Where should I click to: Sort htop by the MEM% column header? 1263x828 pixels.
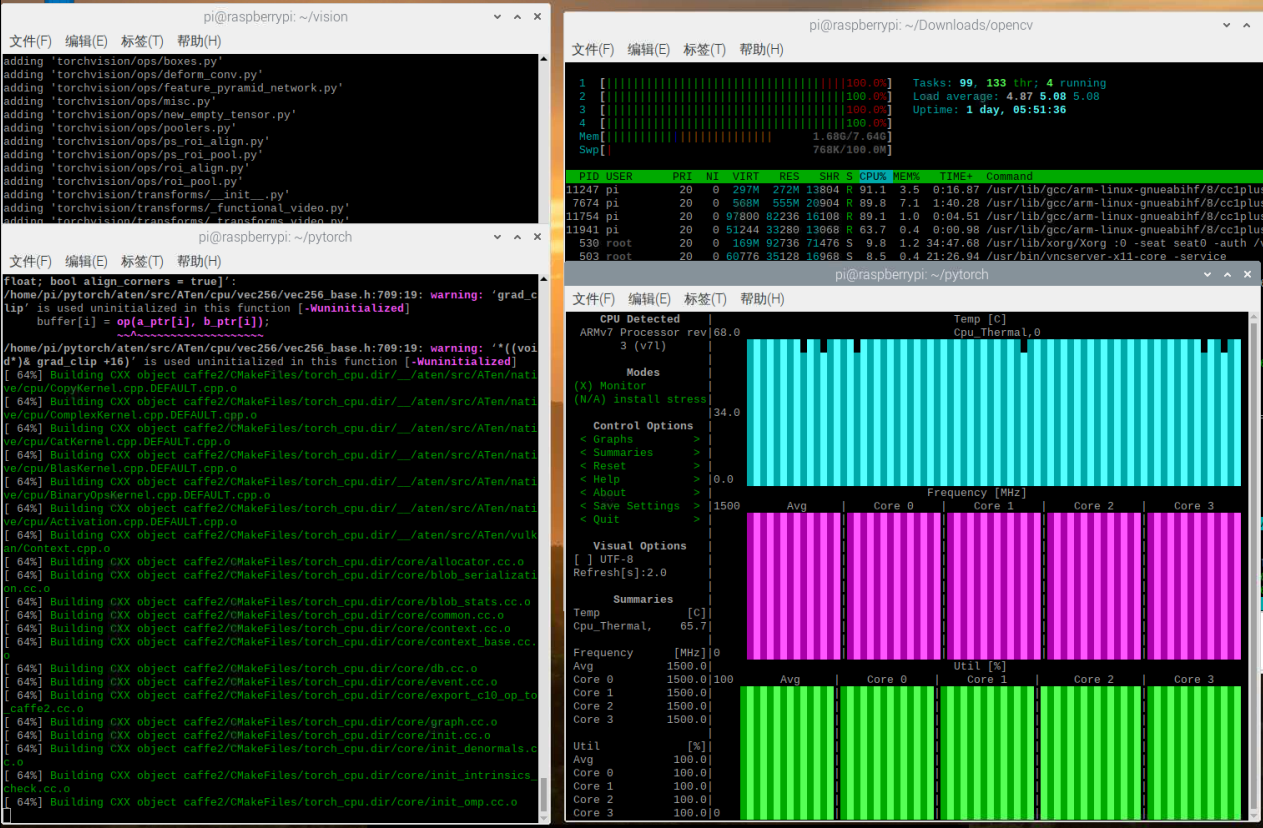click(906, 176)
